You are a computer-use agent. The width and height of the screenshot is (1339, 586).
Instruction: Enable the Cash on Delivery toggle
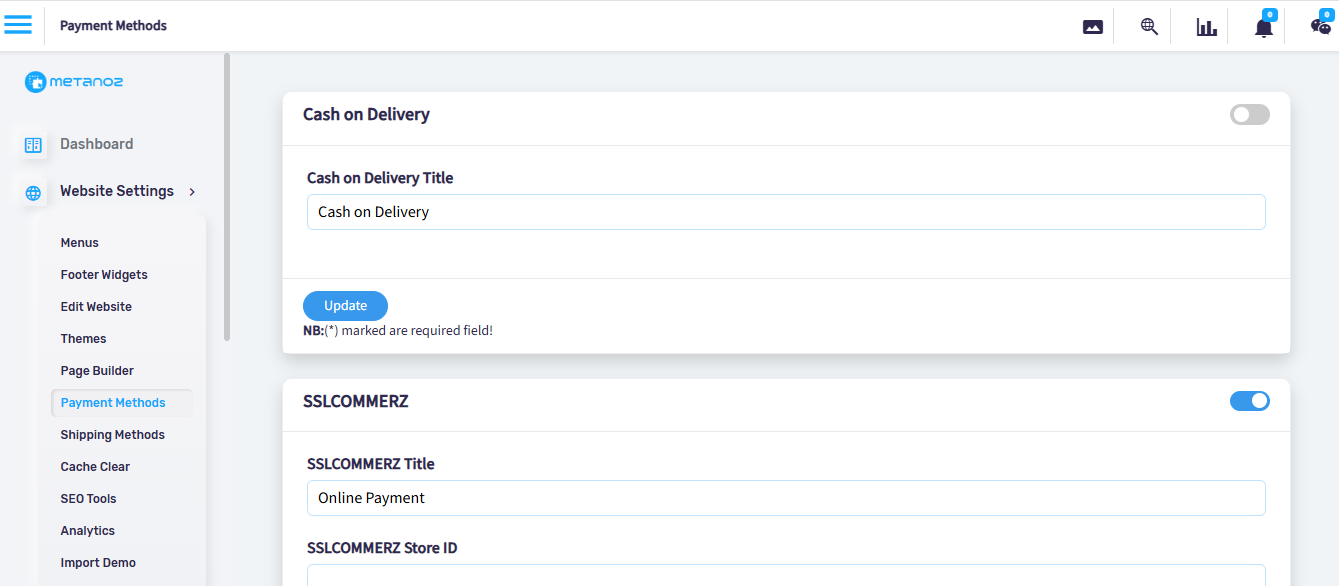click(x=1249, y=115)
